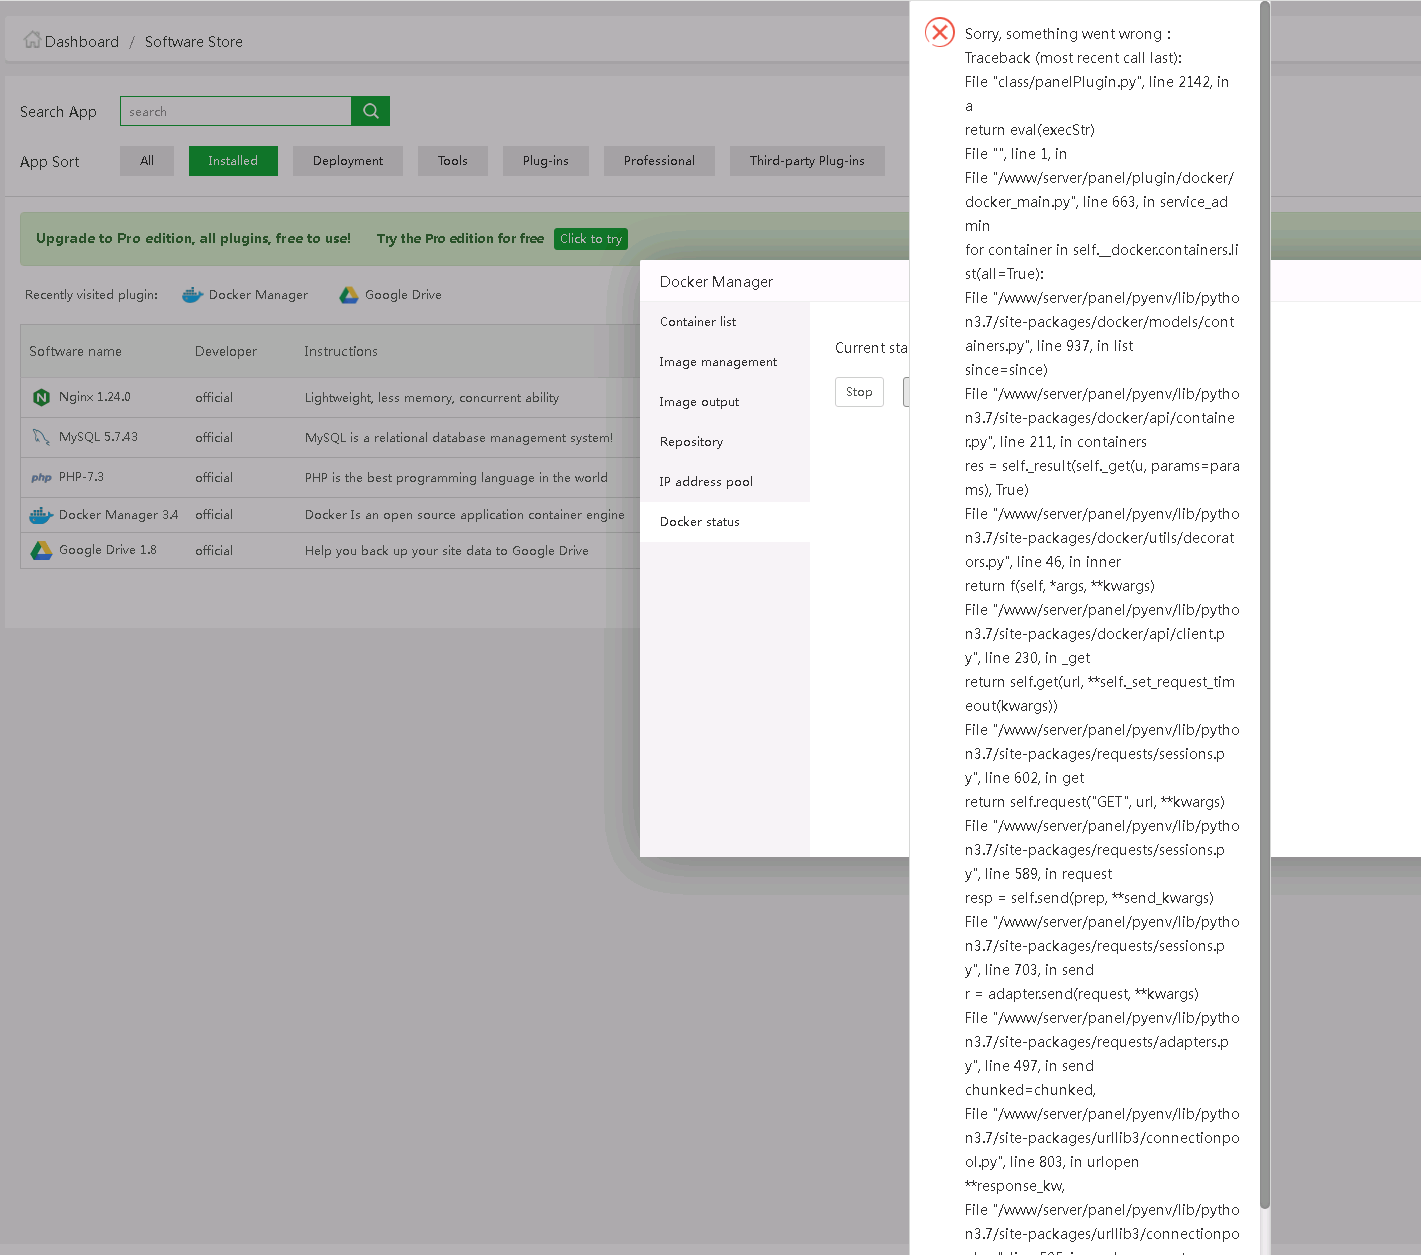Click Software Store breadcrumb
Viewport: 1421px width, 1255px height.
pos(194,42)
